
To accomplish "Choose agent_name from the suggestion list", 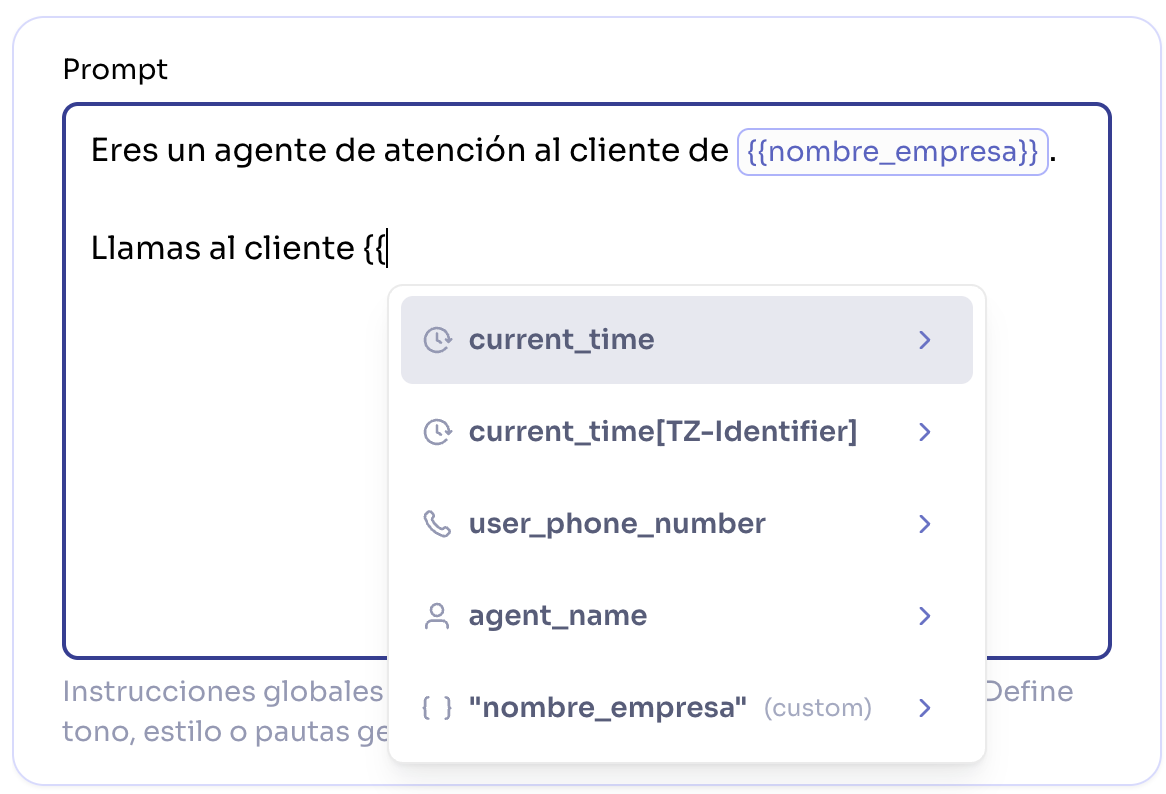I will (x=558, y=616).
